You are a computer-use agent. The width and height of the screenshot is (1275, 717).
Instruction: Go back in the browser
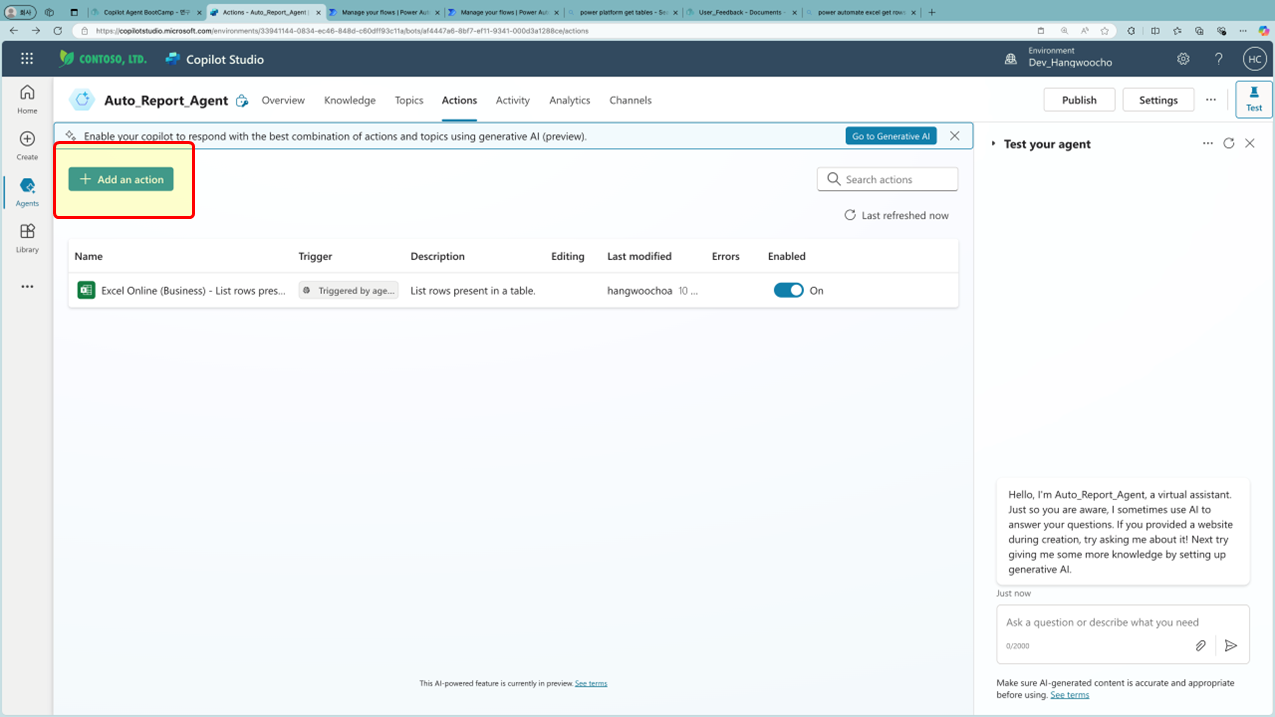coord(14,31)
